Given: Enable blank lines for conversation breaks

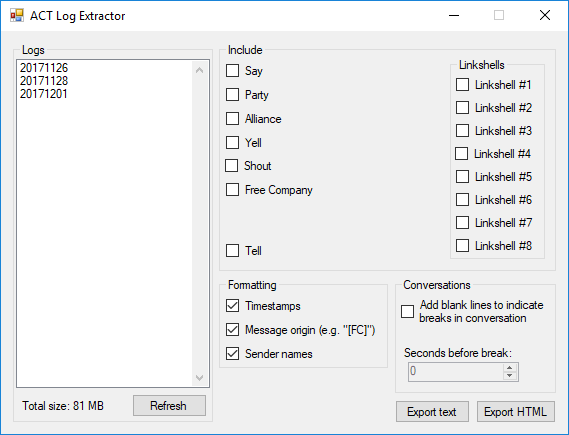Looking at the screenshot, I should [407, 311].
